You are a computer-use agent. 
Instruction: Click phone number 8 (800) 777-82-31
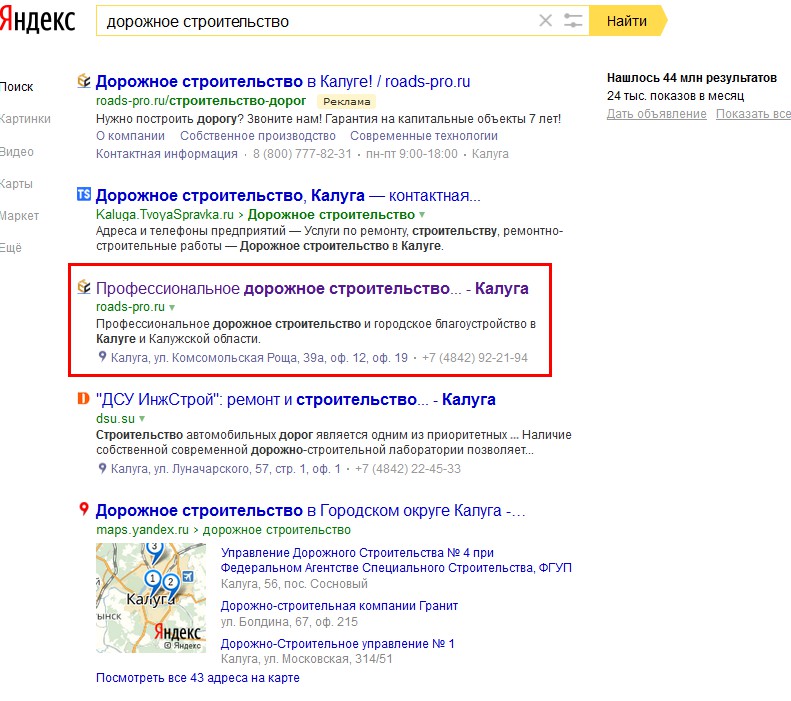pos(302,154)
